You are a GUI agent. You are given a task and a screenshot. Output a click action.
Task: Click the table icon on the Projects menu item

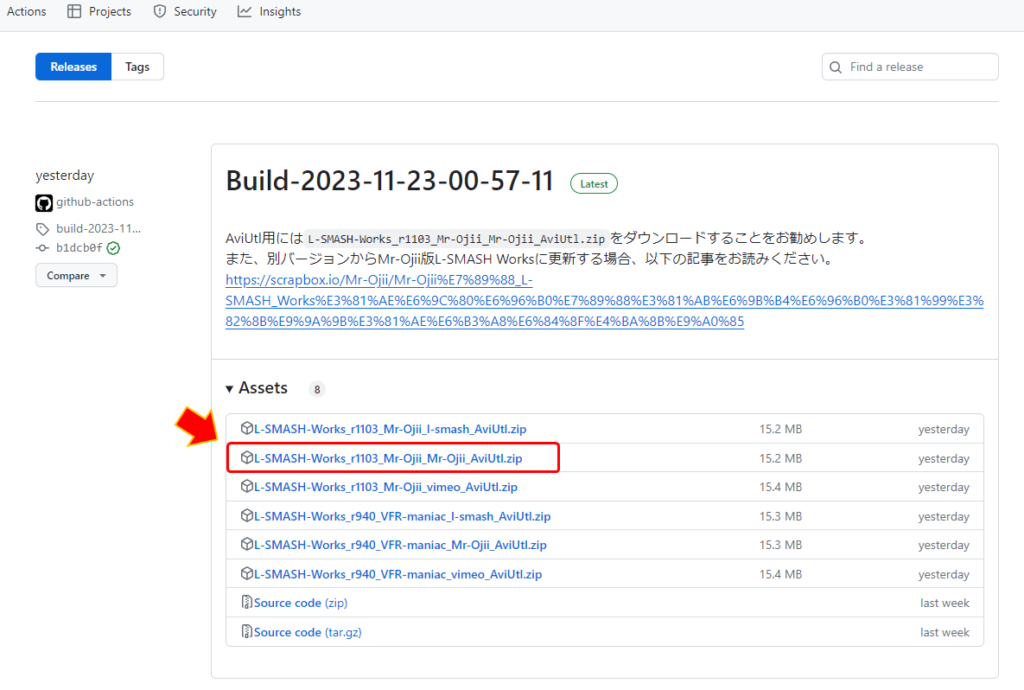point(73,11)
